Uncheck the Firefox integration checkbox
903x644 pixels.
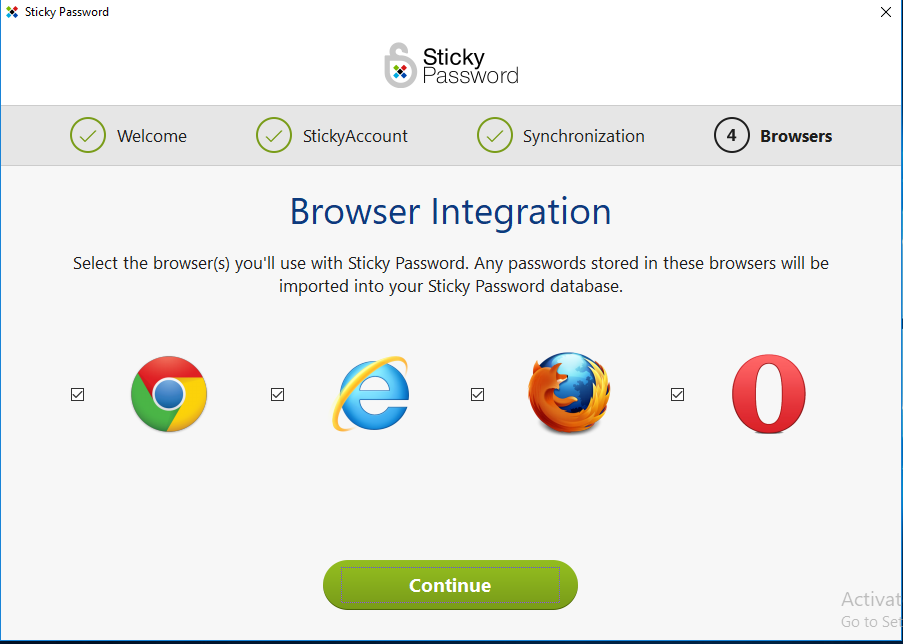pos(477,395)
